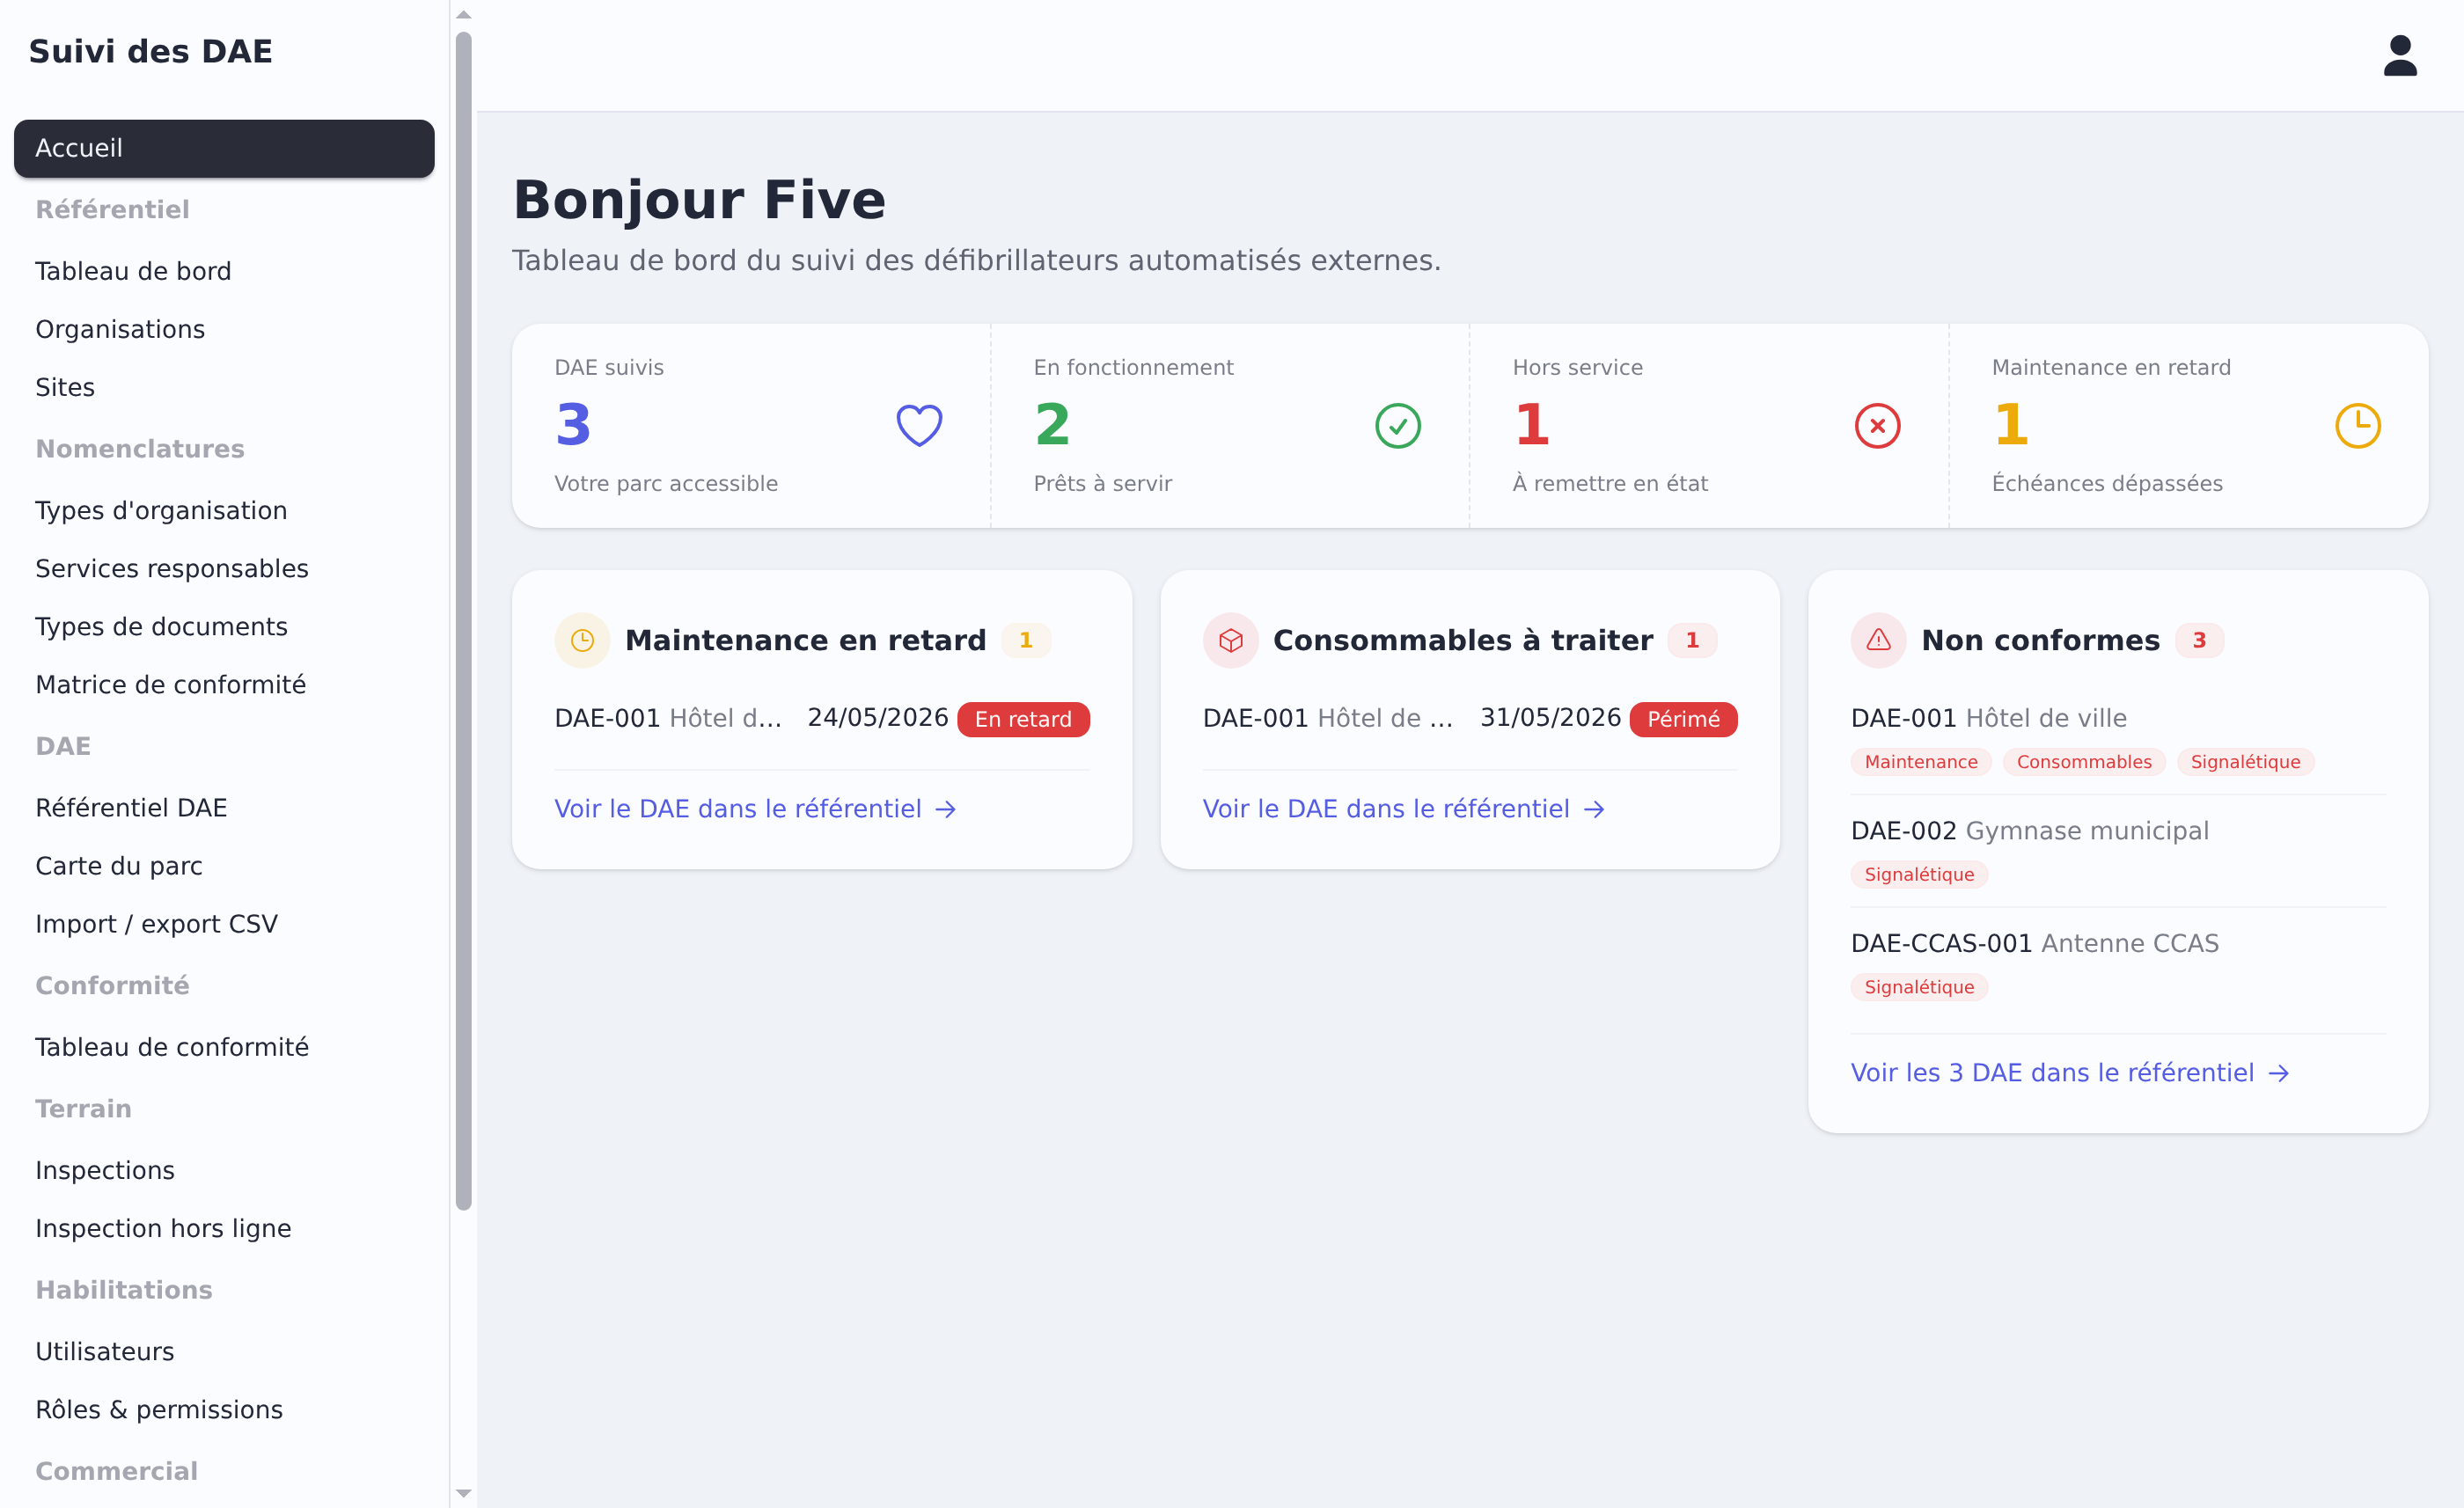Click the Maintenance tag under DAE-001
The width and height of the screenshot is (2464, 1508).
click(x=1920, y=762)
